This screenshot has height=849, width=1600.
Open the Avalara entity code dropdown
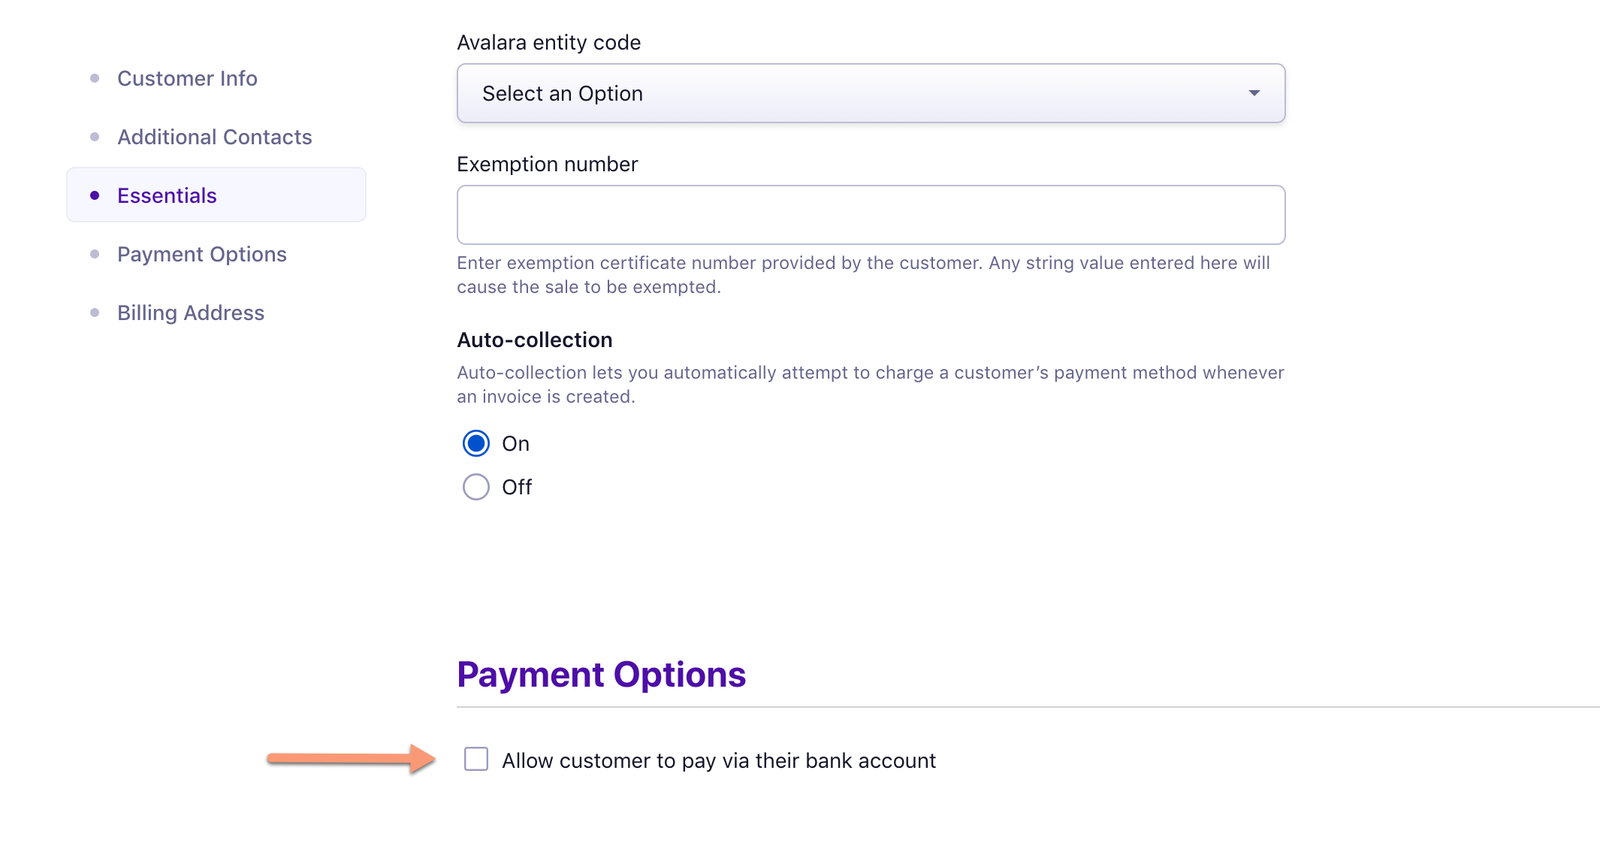(870, 93)
